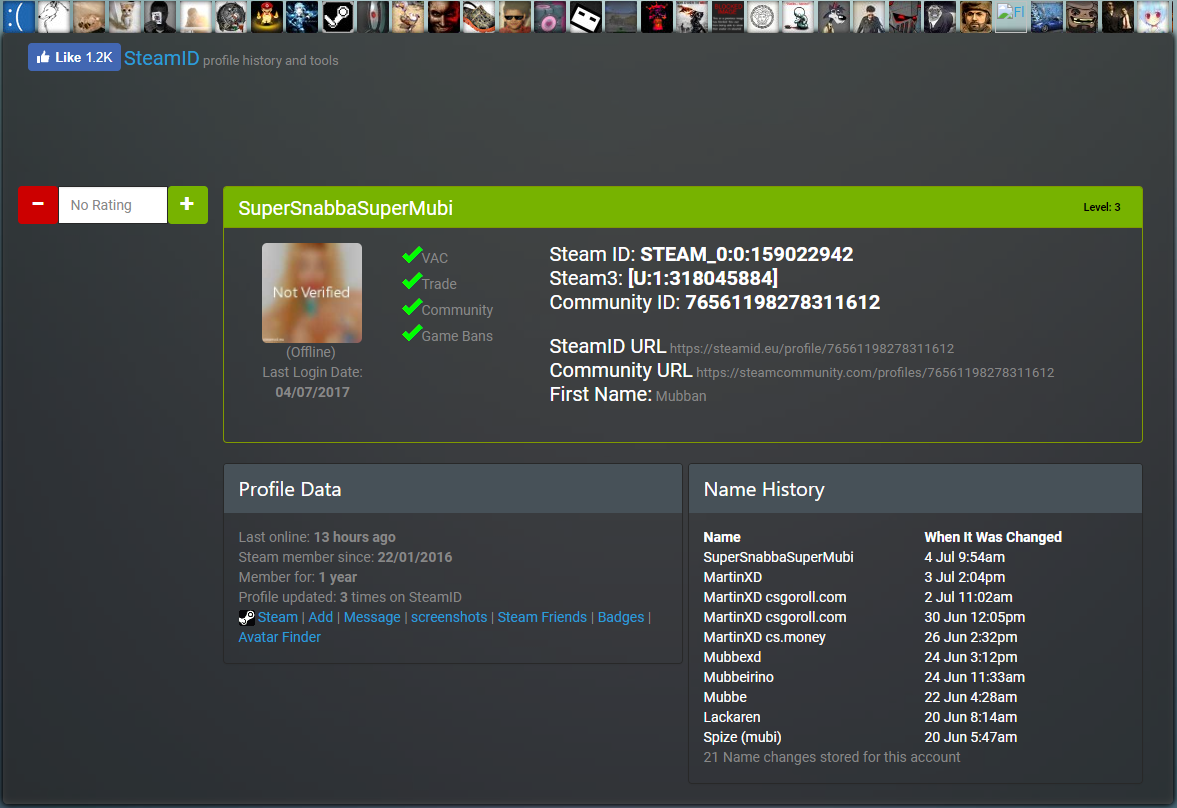Viewport: 1177px width, 808px height.
Task: Open the Steam Friends link
Action: (x=542, y=617)
